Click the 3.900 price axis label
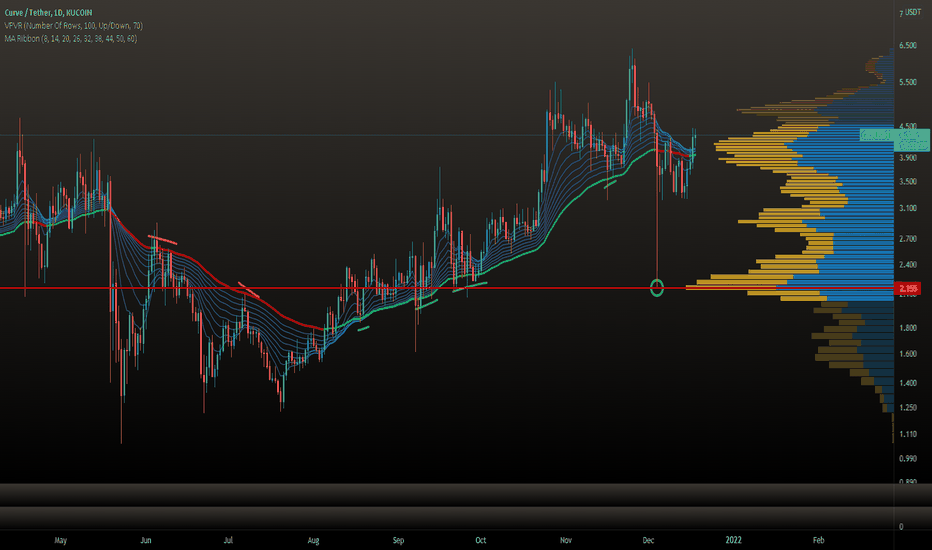Image resolution: width=932 pixels, height=550 pixels. click(908, 158)
